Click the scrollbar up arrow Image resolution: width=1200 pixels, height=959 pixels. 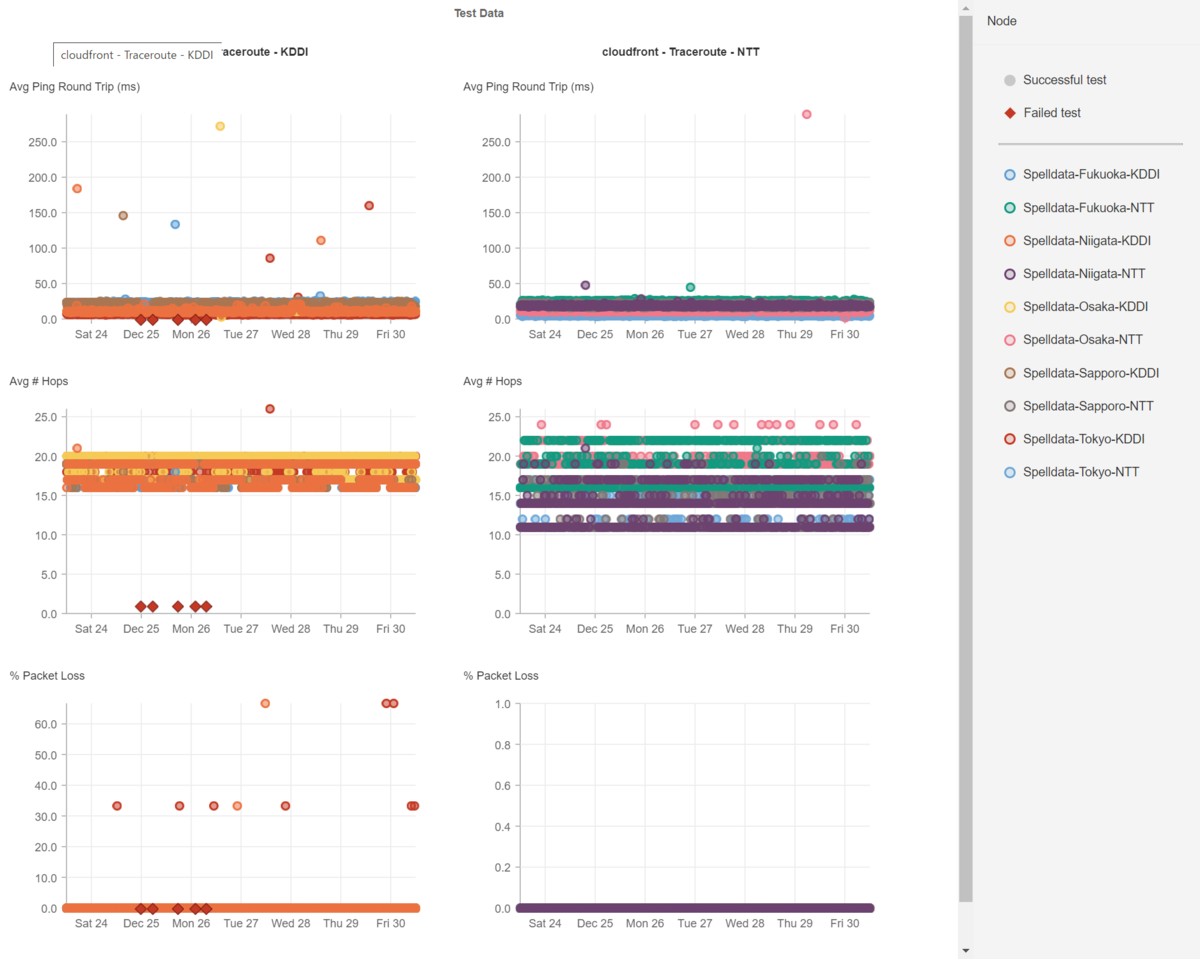(965, 8)
